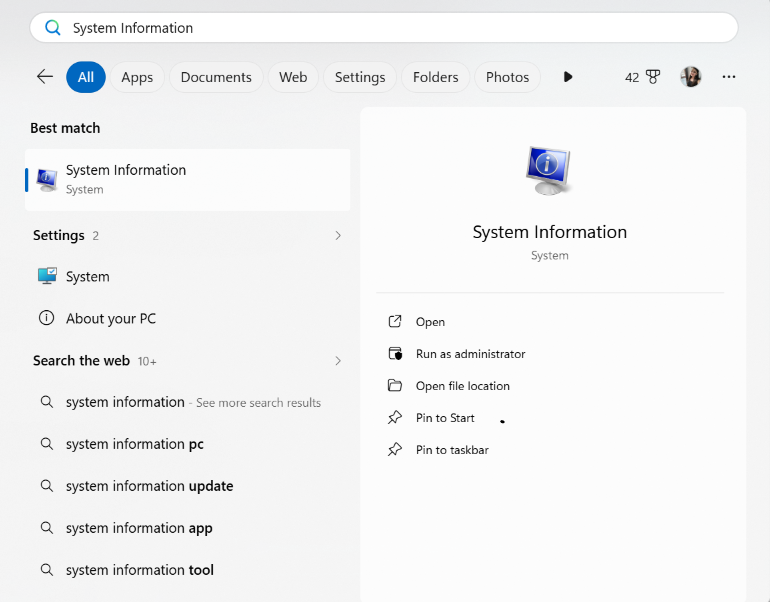Open the three-dot more options menu
This screenshot has height=602, width=770.
(729, 77)
